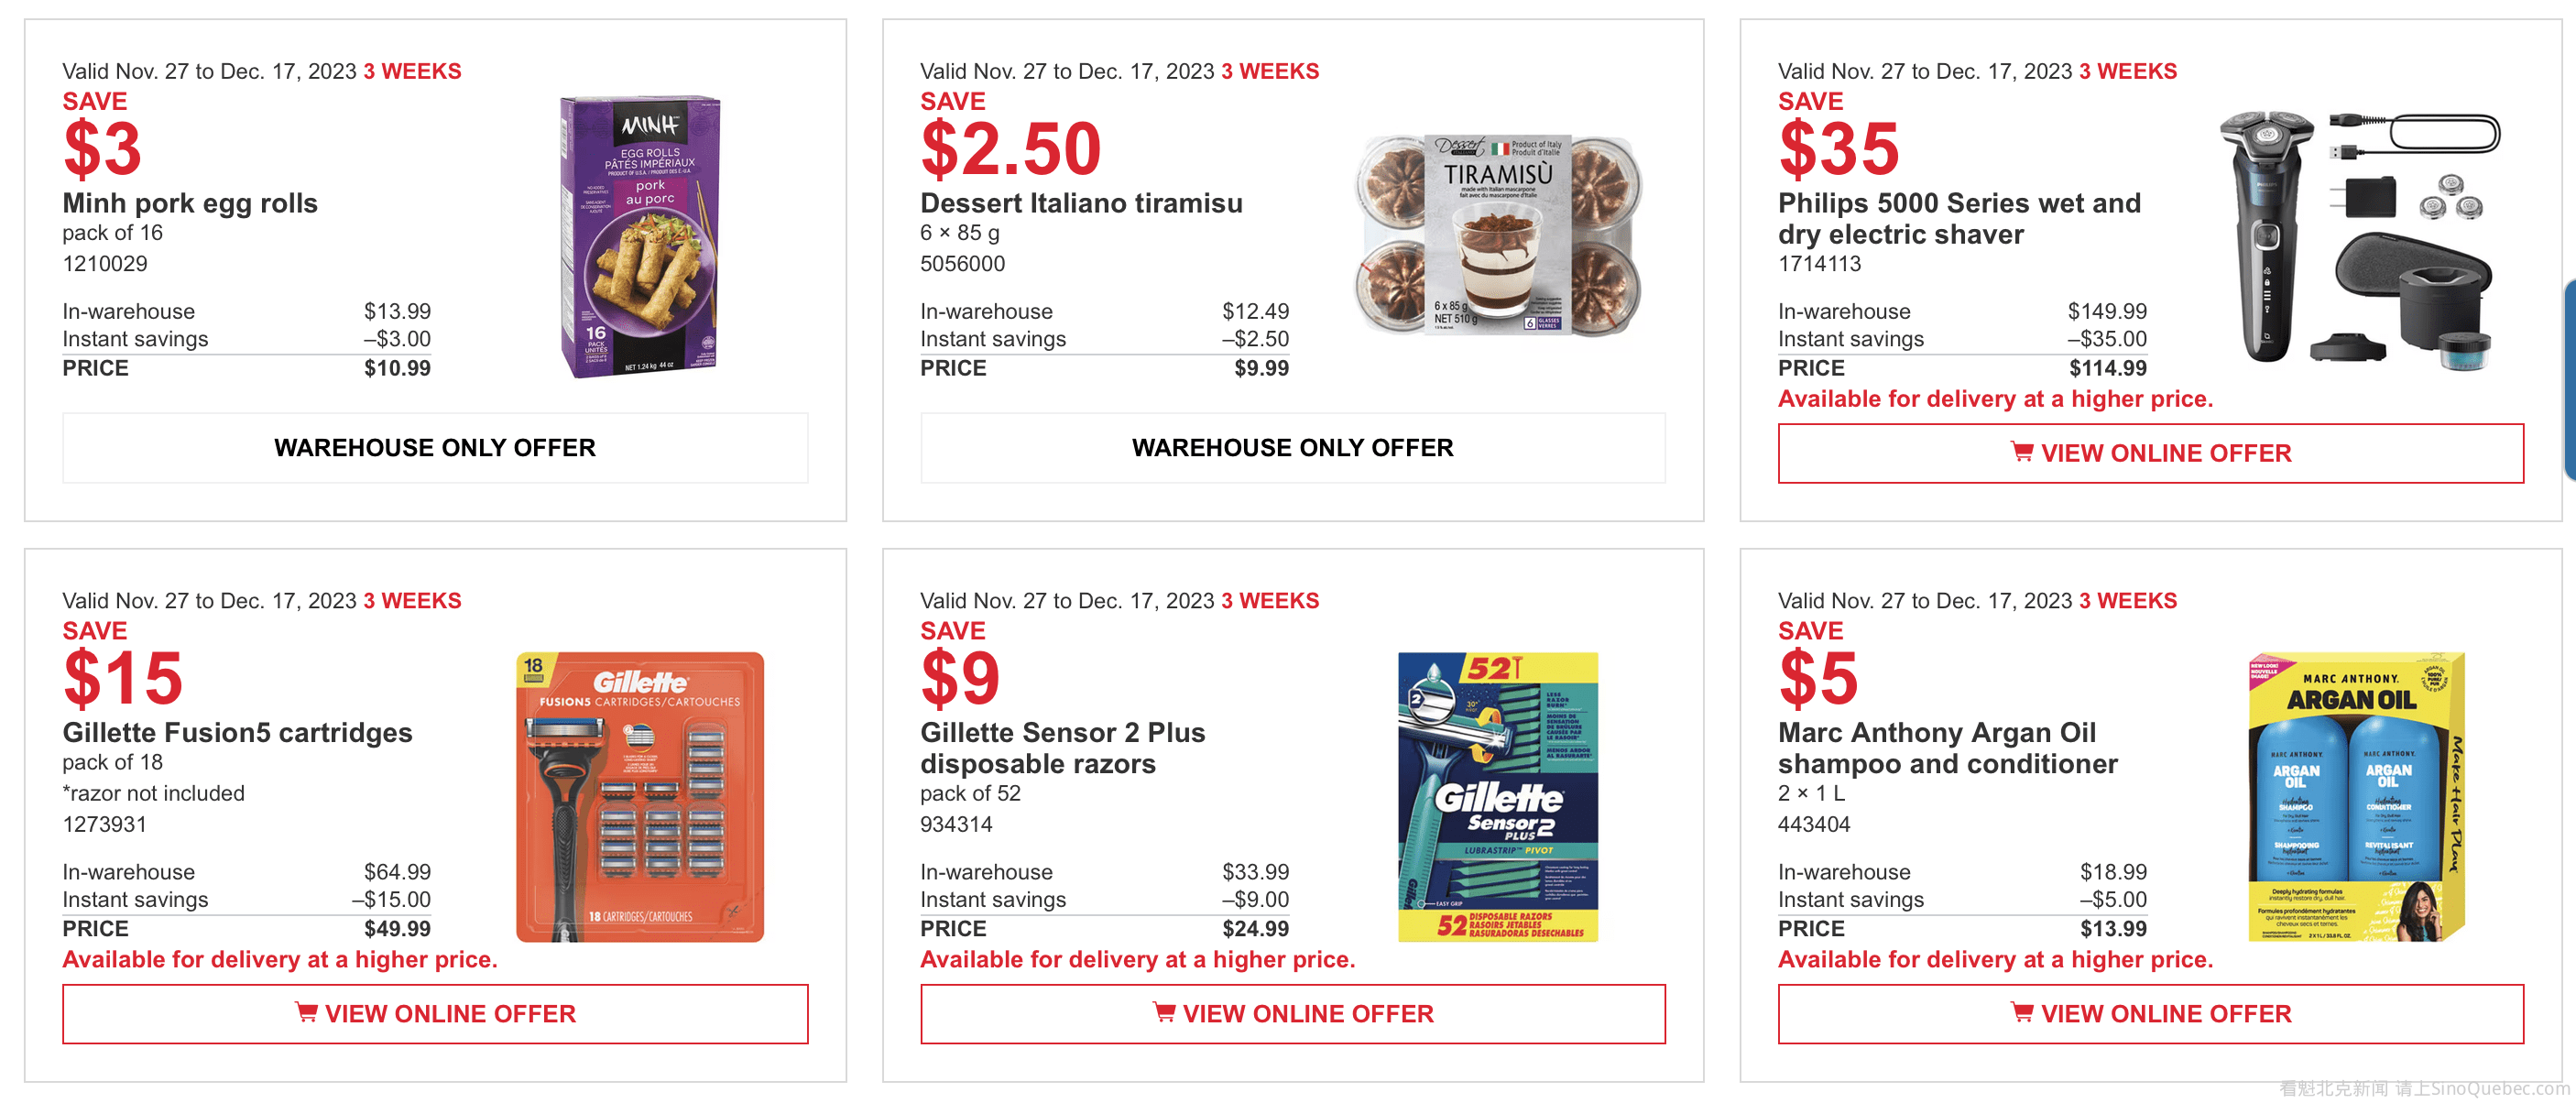Open the Philips electric shaver product image

pos(2360,237)
